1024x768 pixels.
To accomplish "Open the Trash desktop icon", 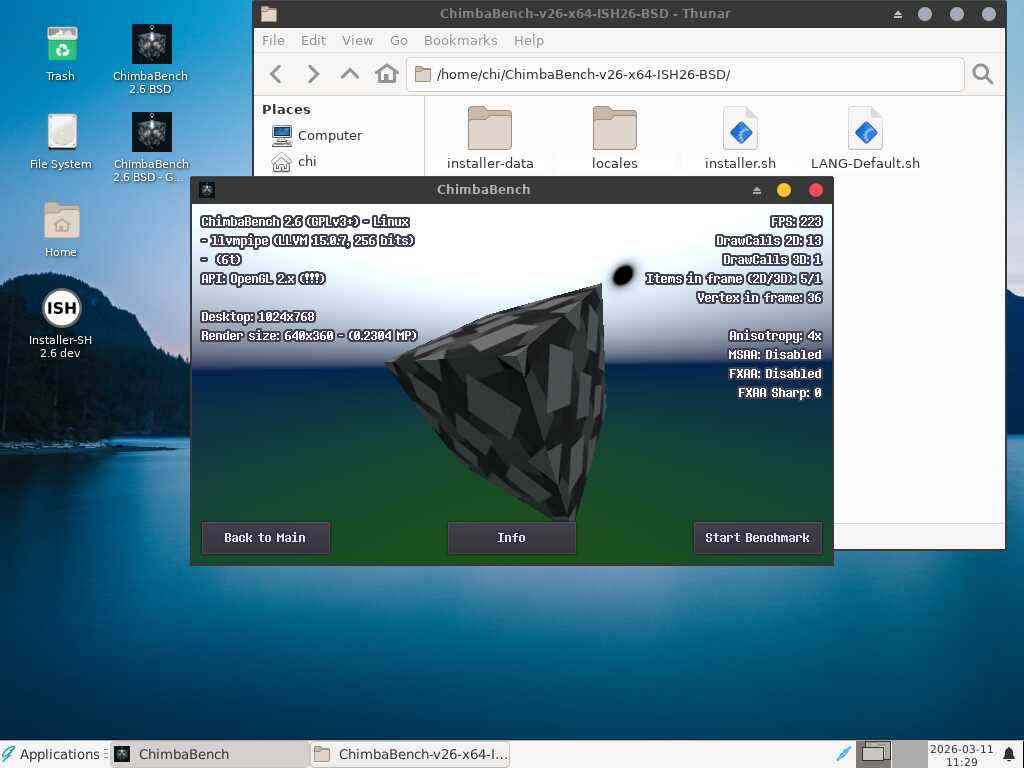I will [x=61, y=54].
